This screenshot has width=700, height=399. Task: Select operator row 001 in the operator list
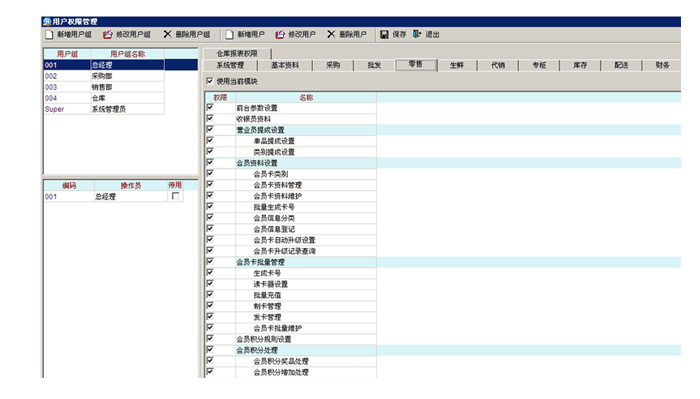(113, 196)
